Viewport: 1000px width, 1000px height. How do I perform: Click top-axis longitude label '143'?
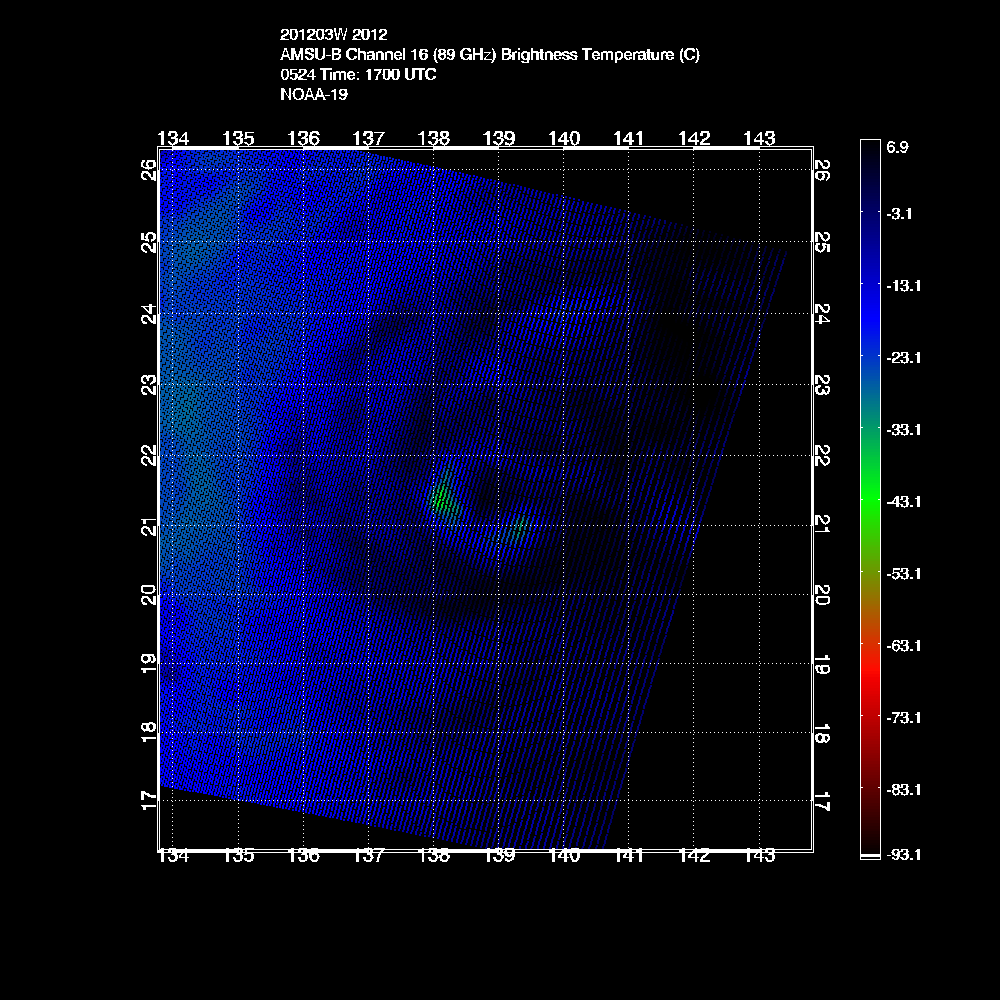tap(759, 138)
